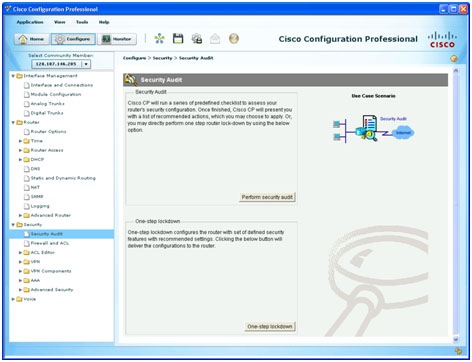Screen dimensions: 472x362
Task: Click the Perform security audit button
Action: (267, 197)
